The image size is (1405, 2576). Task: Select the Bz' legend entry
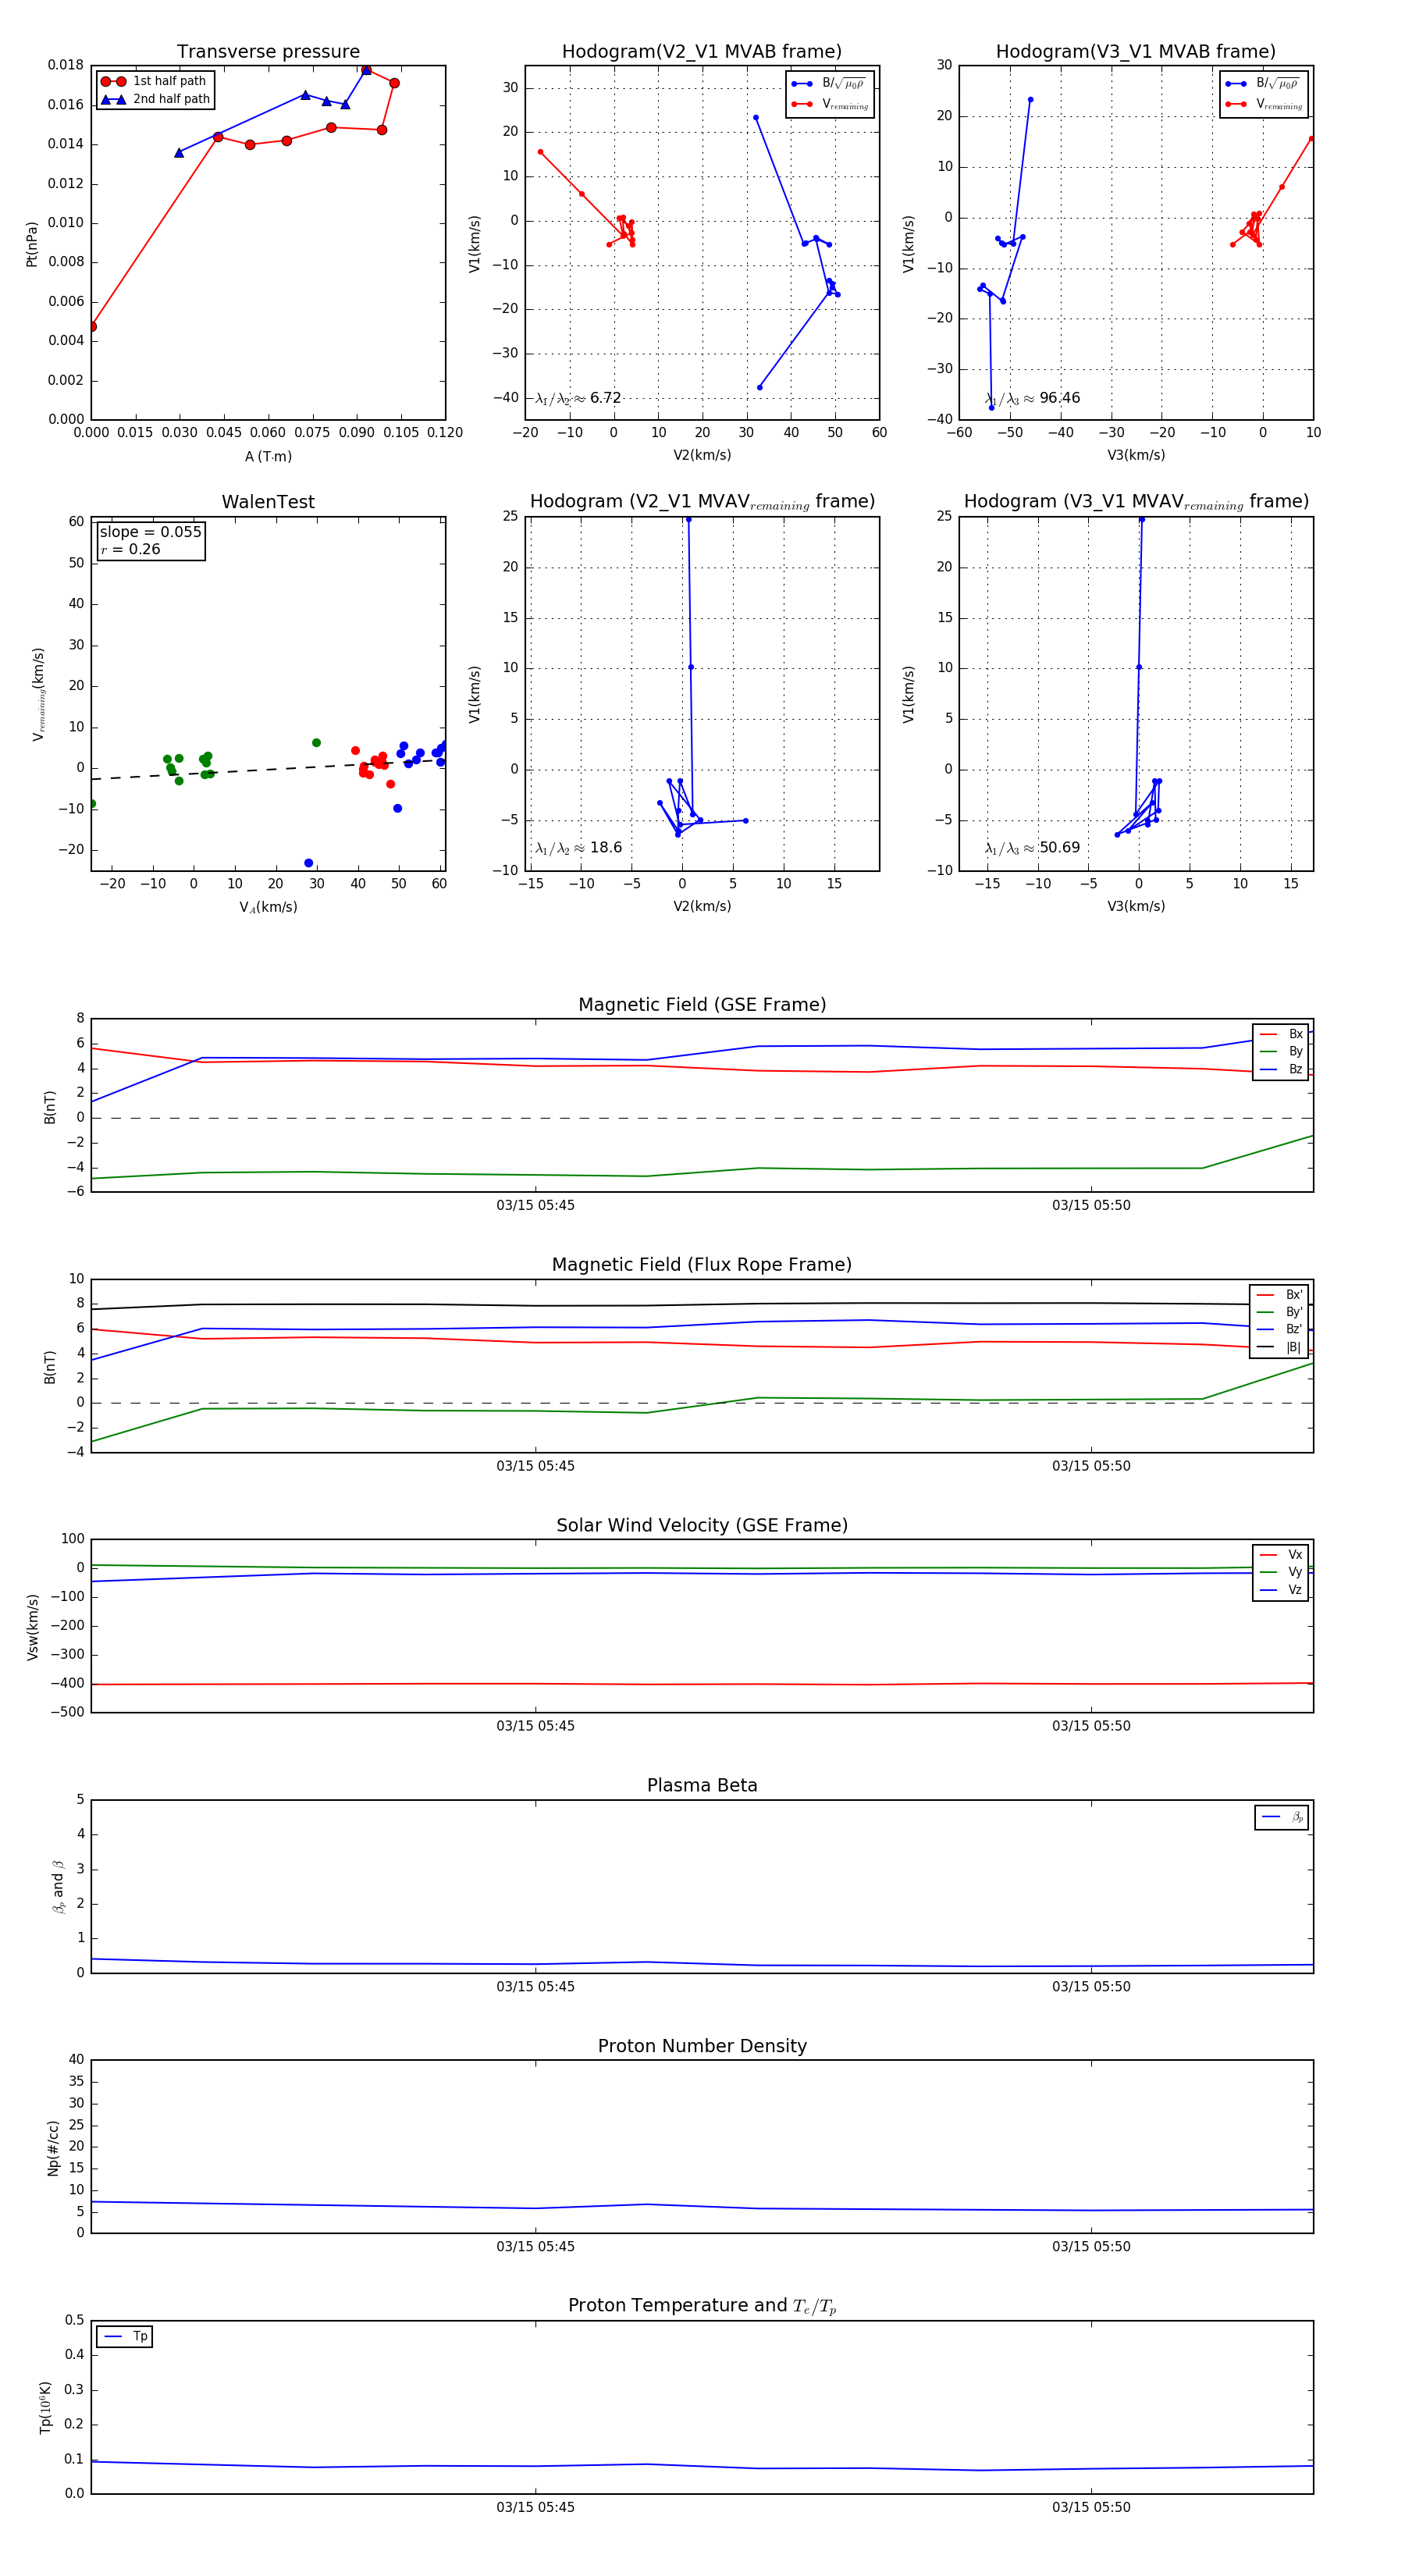pyautogui.click(x=1280, y=1329)
